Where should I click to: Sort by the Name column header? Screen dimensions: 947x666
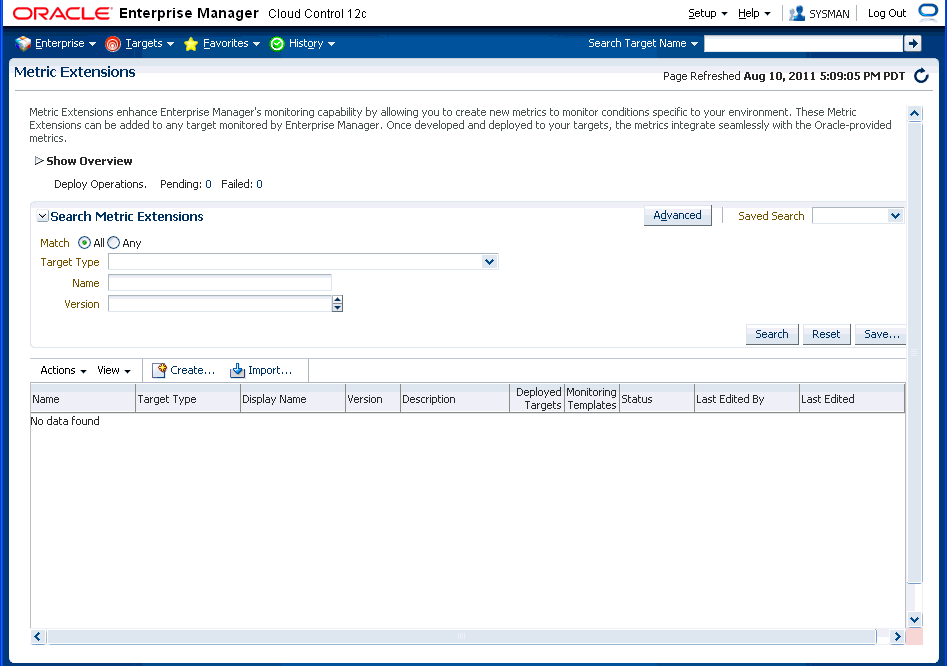83,399
